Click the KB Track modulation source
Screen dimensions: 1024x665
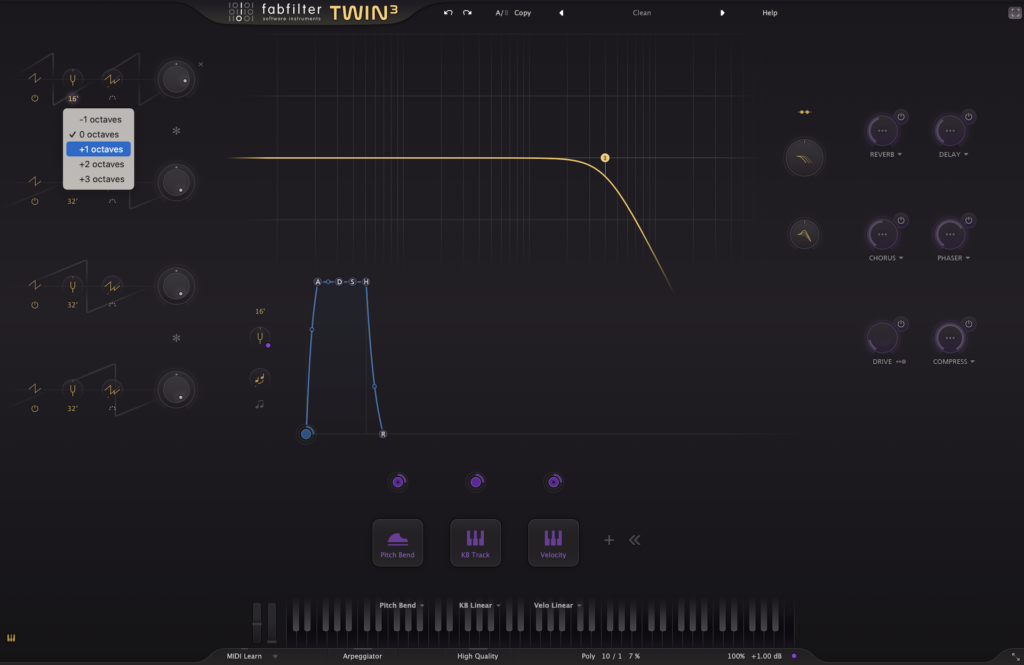[475, 543]
